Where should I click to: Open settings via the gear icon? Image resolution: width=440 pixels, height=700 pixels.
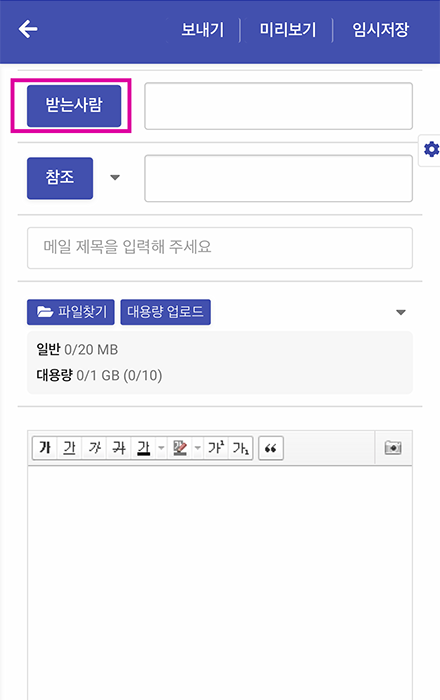click(x=431, y=149)
